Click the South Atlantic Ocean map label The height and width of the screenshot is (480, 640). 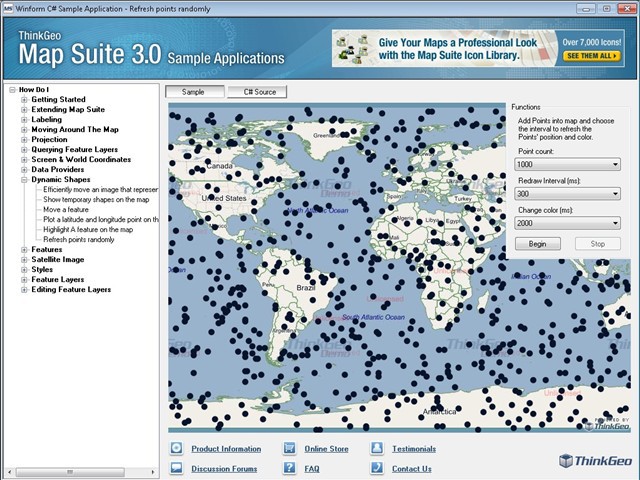click(x=373, y=317)
